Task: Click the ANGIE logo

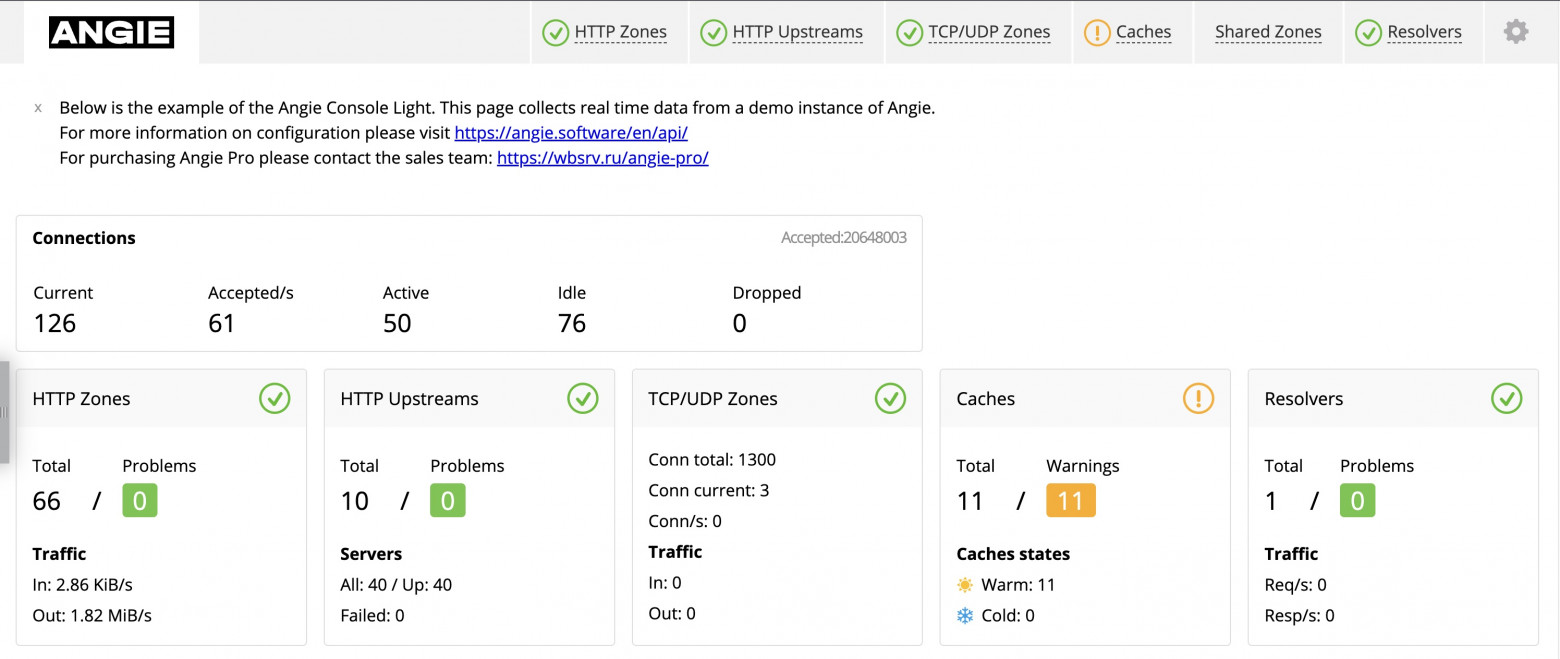Action: pos(110,31)
